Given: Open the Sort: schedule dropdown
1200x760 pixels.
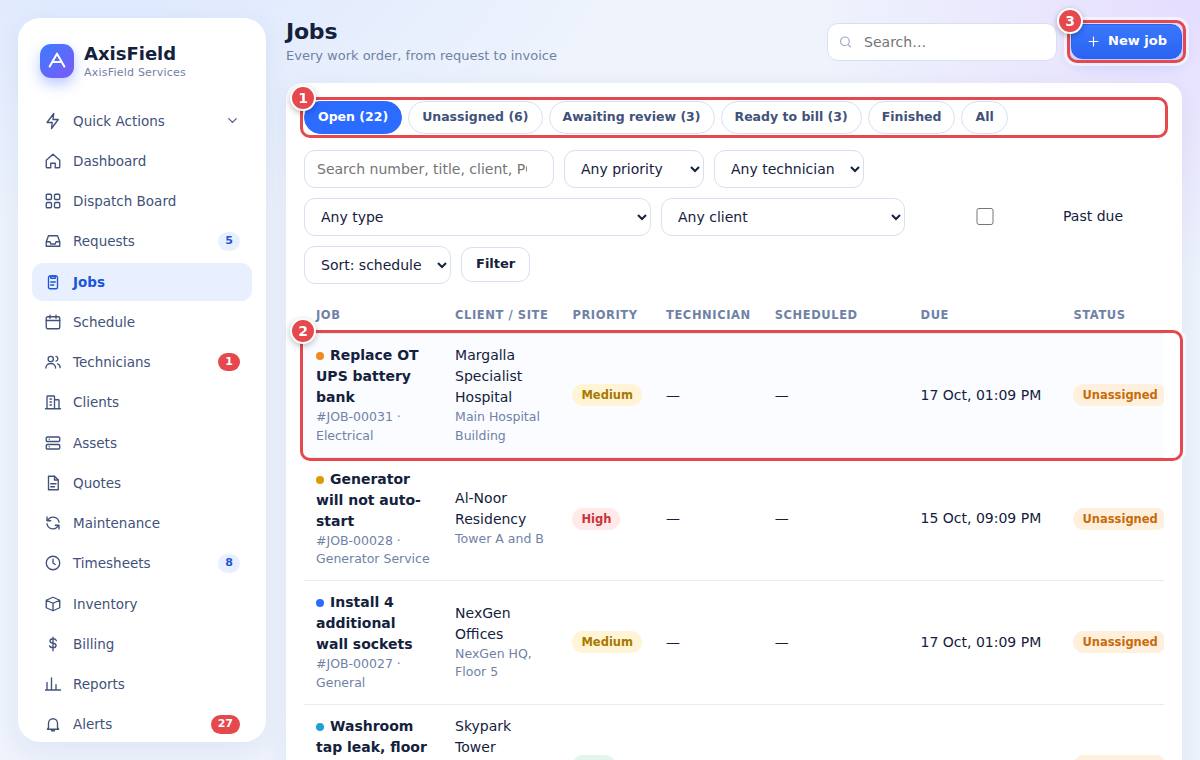Looking at the screenshot, I should tap(377, 265).
